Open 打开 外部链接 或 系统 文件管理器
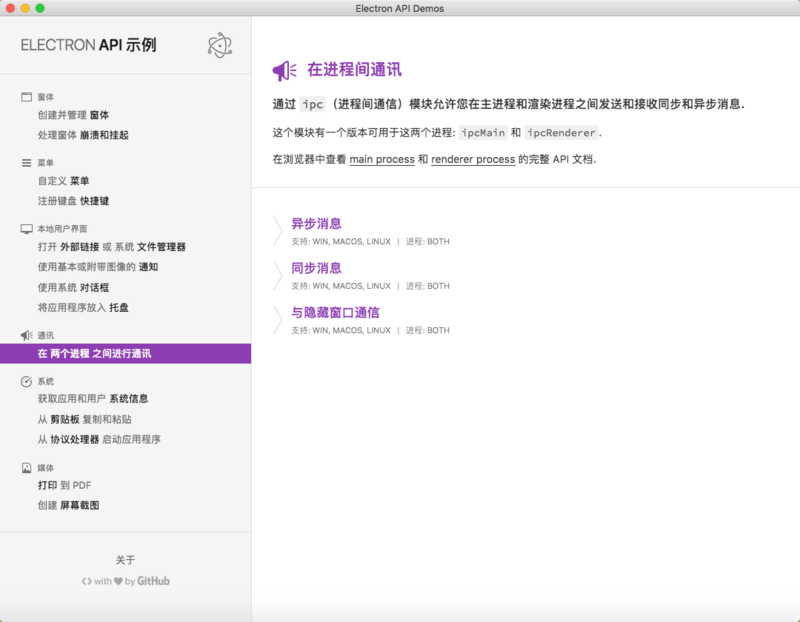Viewport: 800px width, 622px height. pyautogui.click(x=112, y=247)
